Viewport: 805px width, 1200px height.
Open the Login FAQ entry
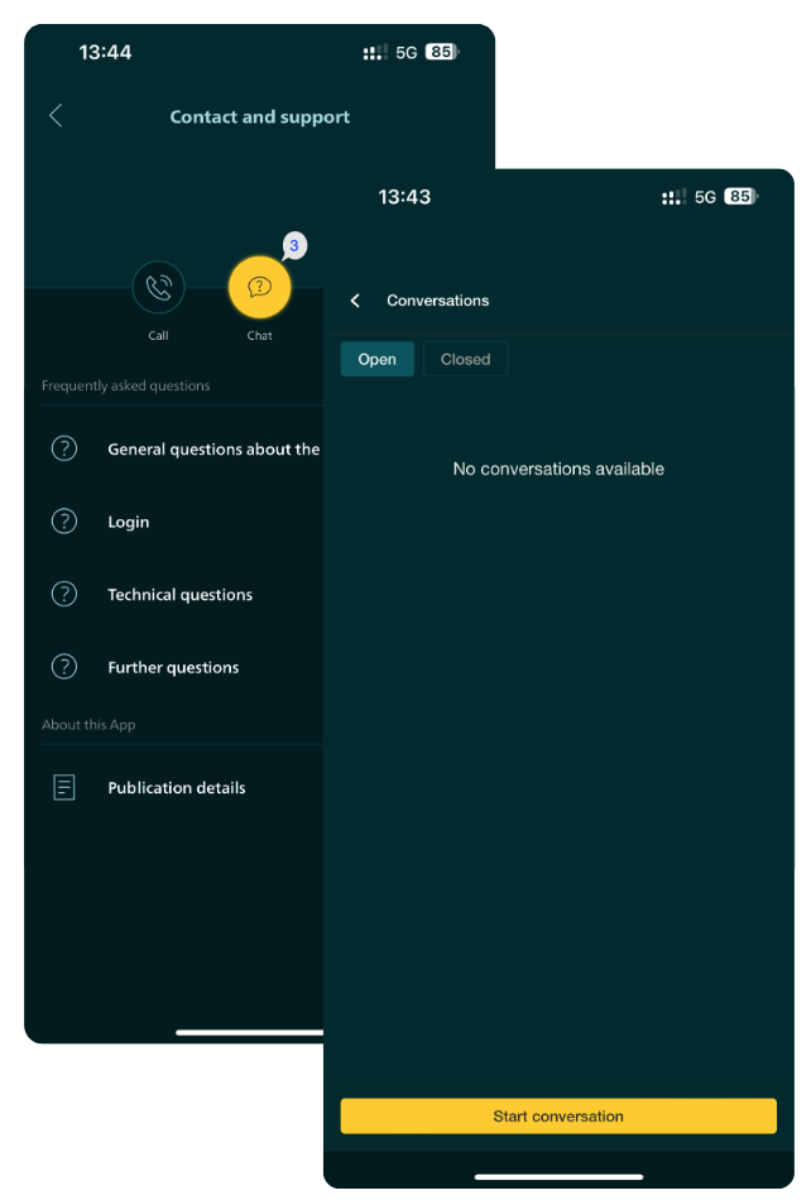[x=129, y=522]
